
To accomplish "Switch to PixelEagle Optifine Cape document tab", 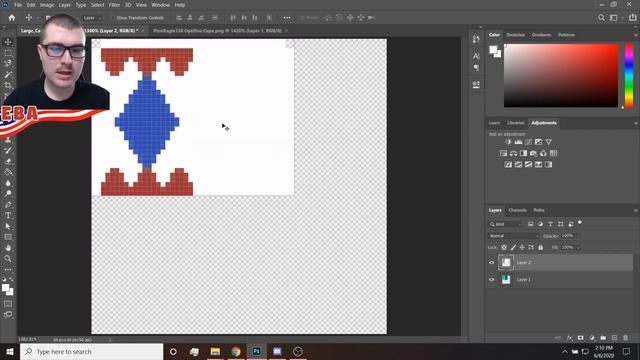I will [x=217, y=31].
